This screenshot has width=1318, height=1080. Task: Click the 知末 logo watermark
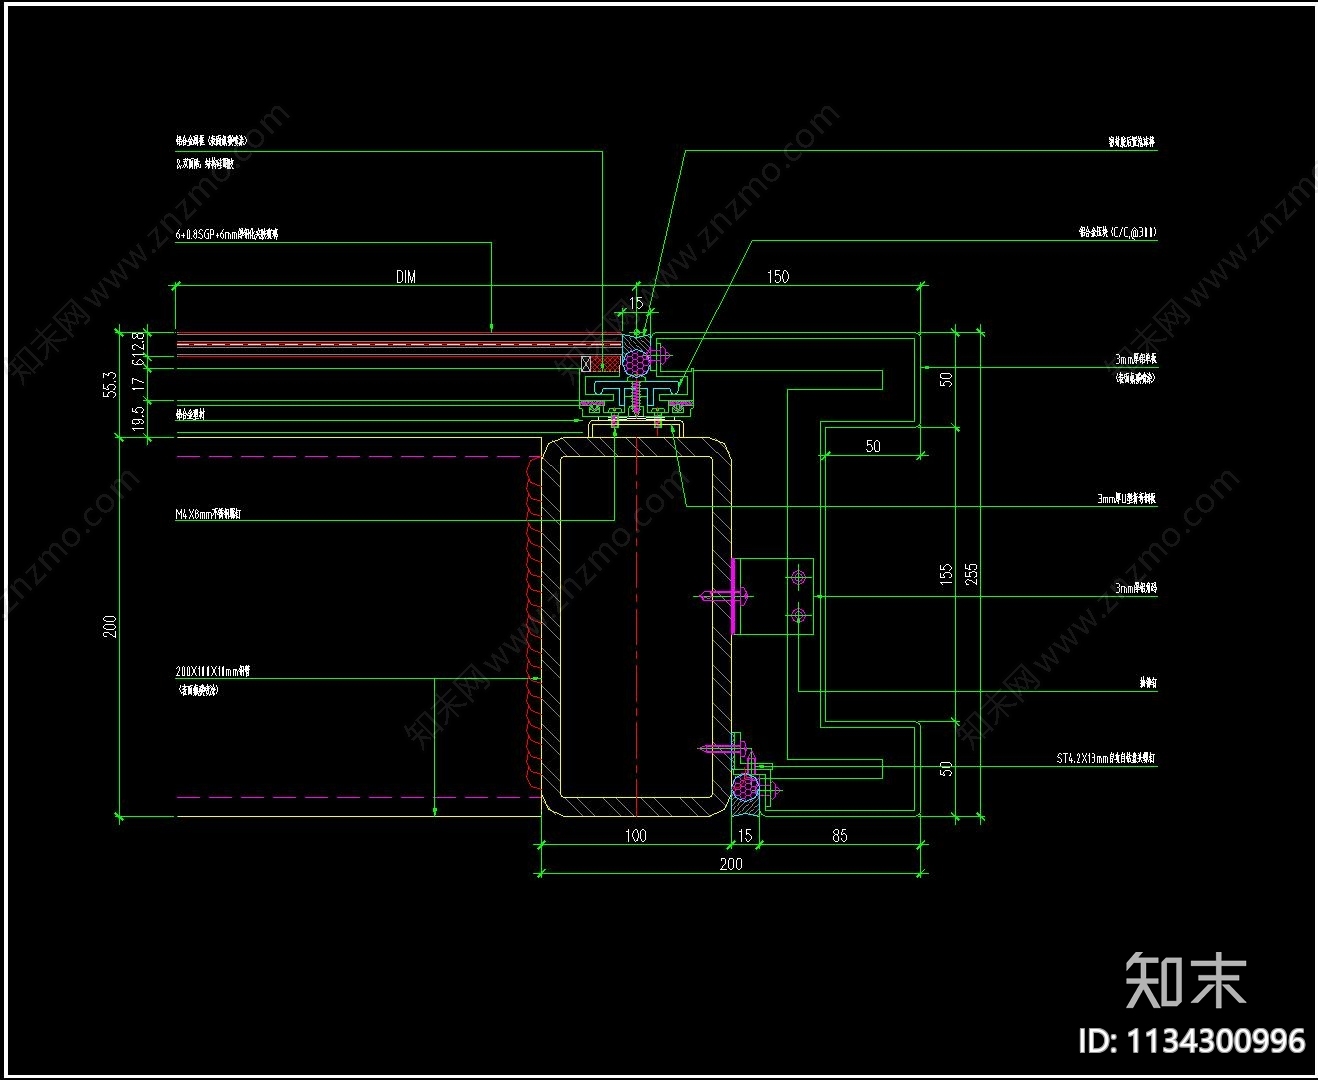[1187, 981]
